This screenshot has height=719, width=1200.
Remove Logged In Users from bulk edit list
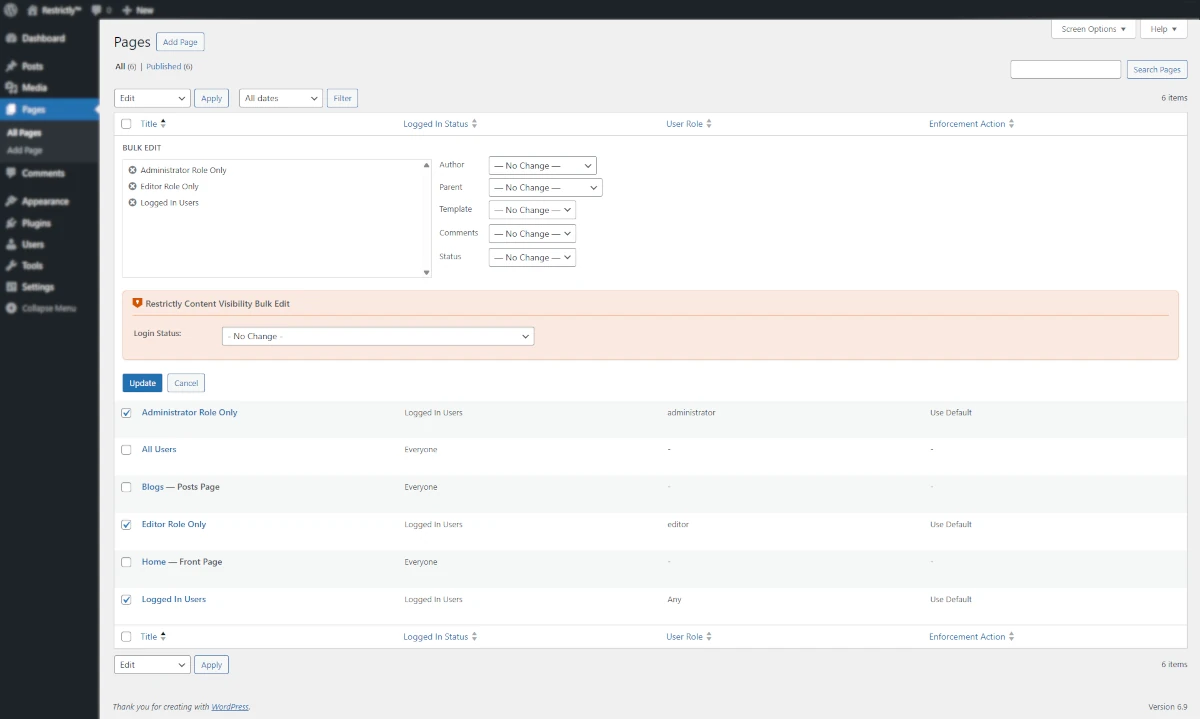[132, 203]
